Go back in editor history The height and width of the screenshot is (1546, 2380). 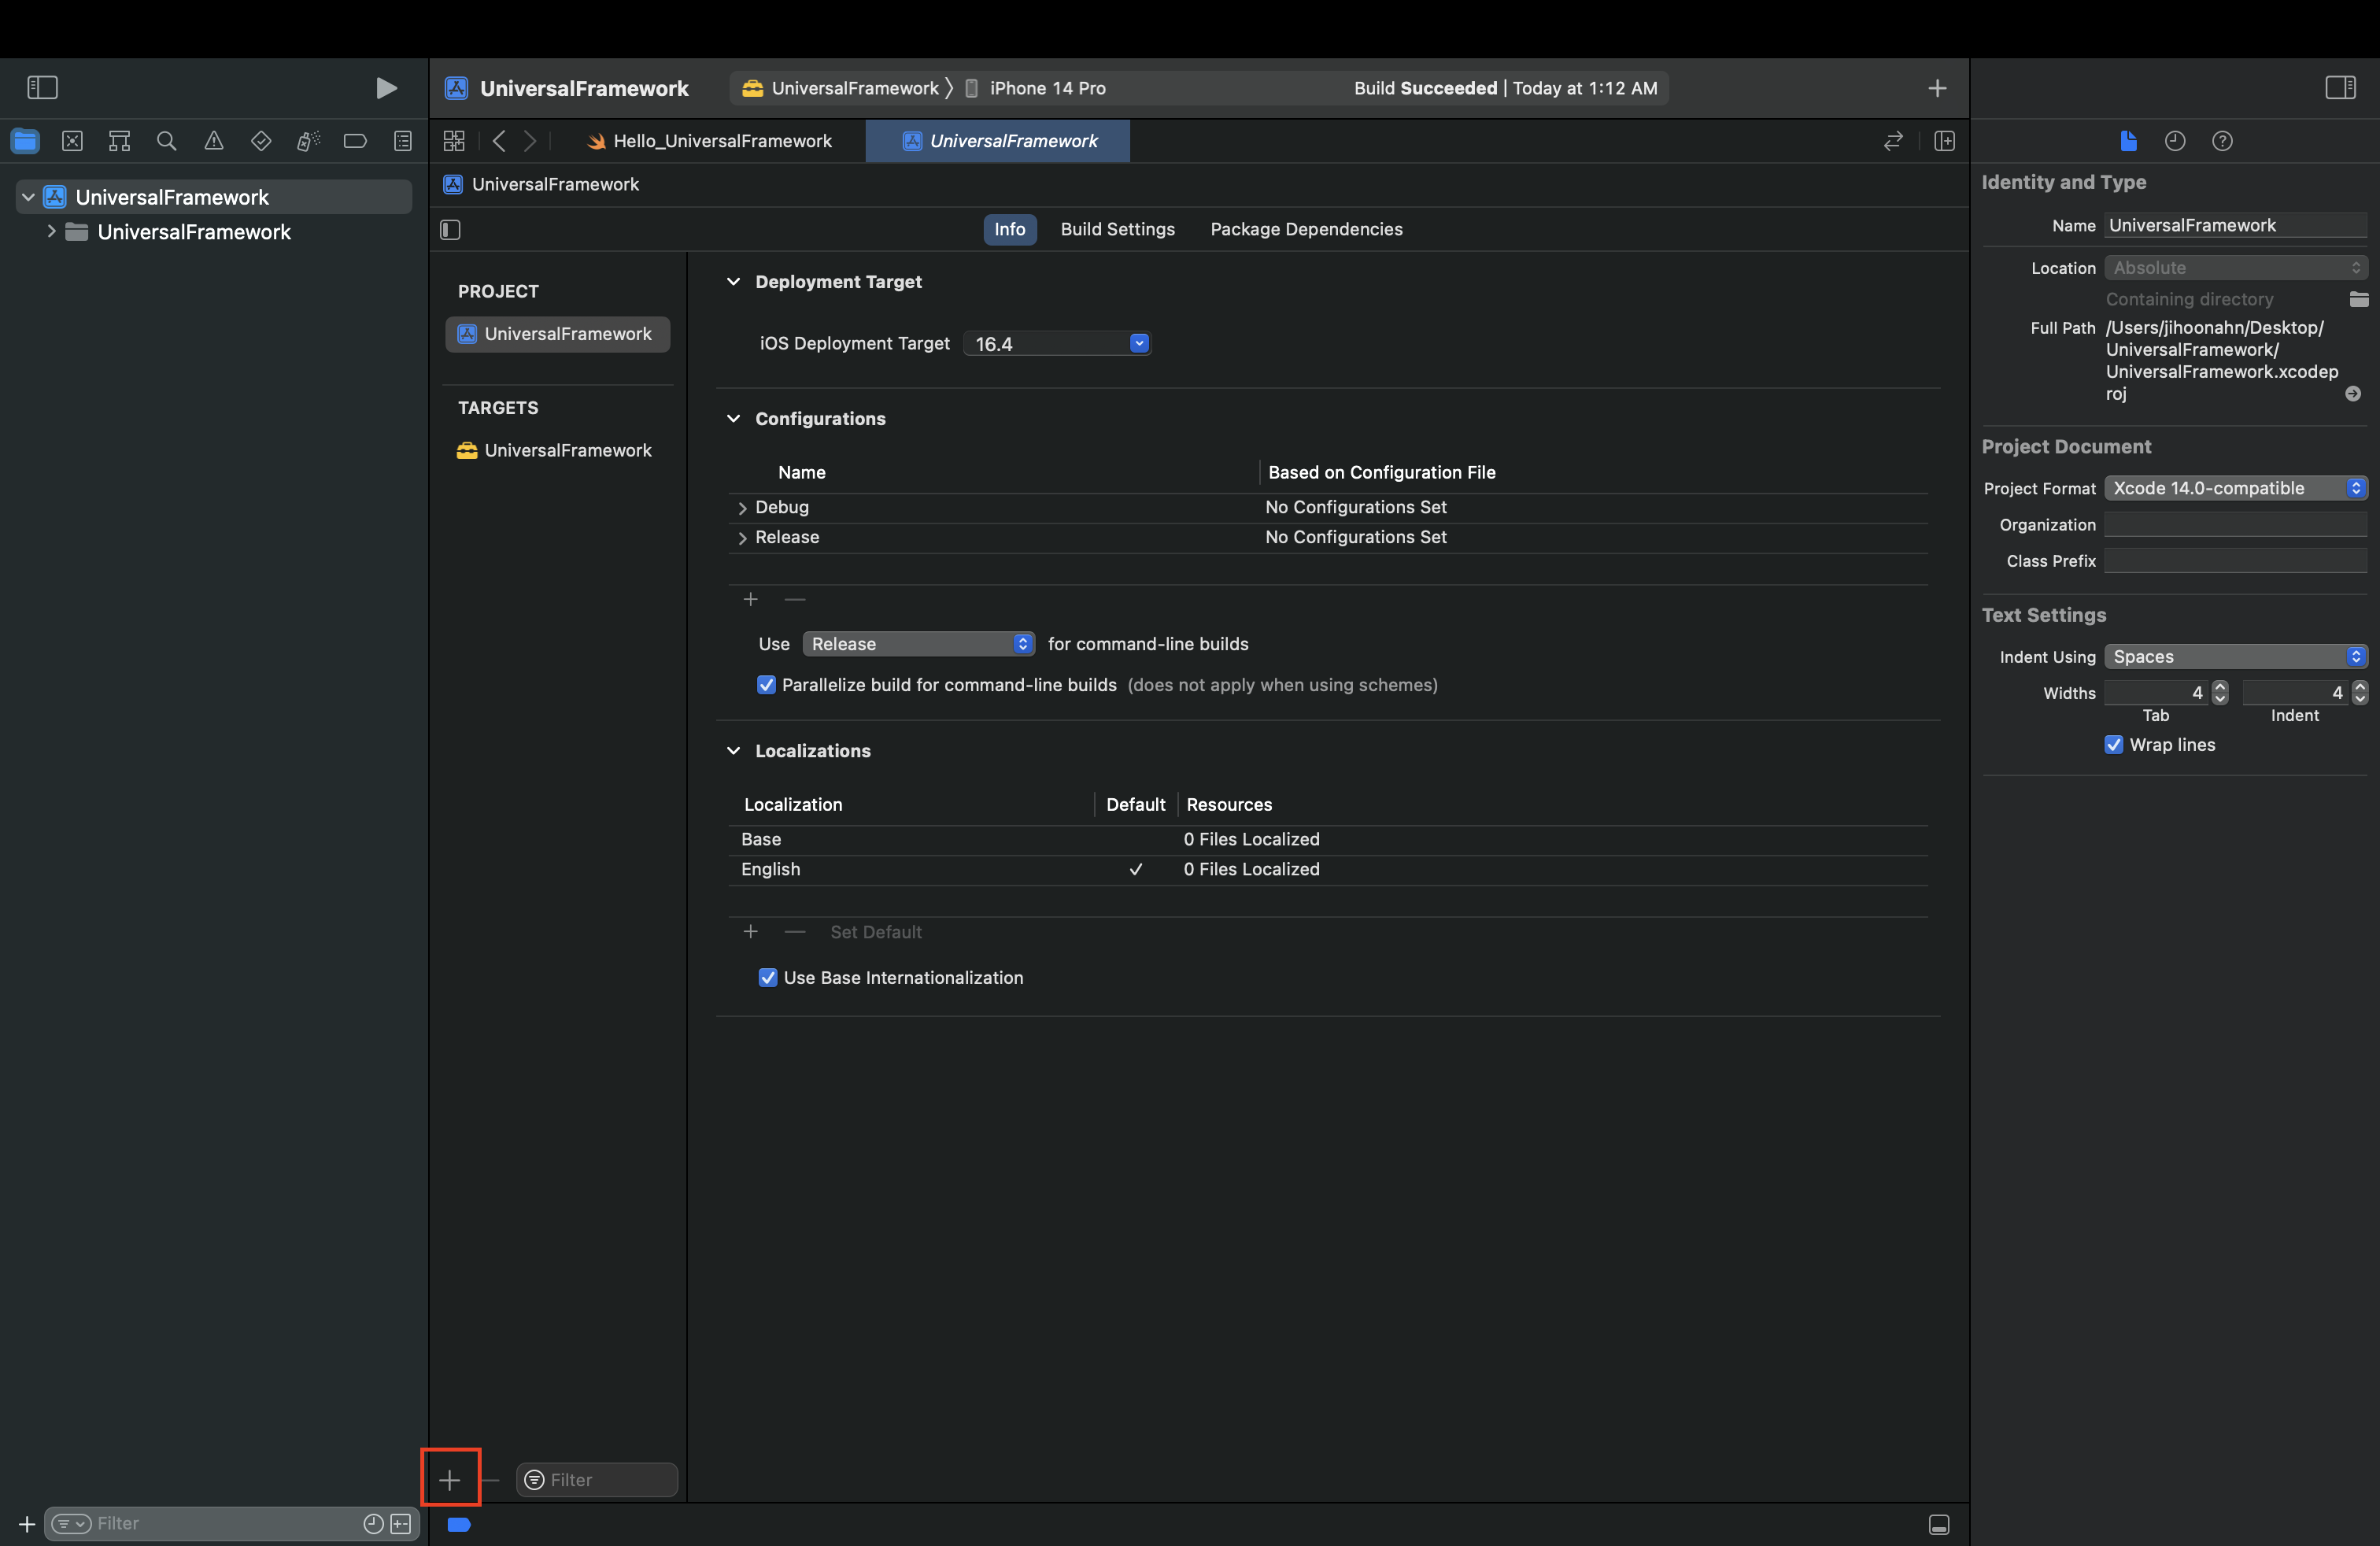[499, 141]
